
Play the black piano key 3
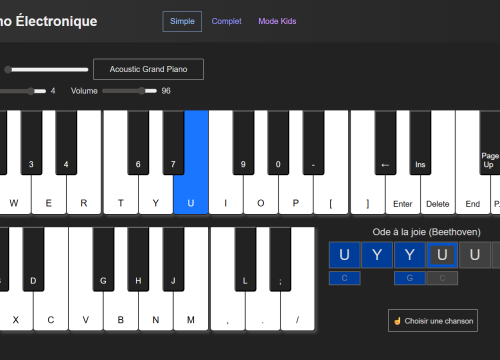click(x=31, y=143)
